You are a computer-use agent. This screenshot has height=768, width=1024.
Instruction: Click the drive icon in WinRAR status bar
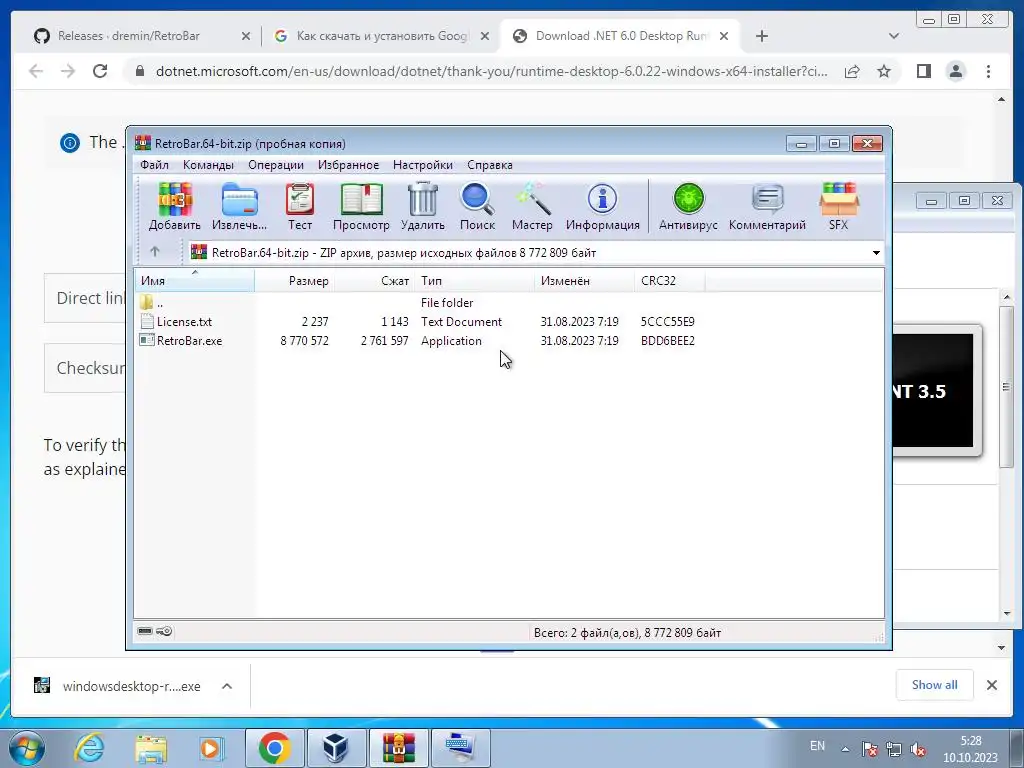pos(145,631)
